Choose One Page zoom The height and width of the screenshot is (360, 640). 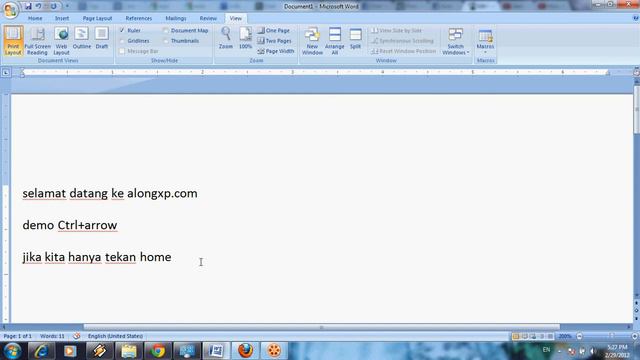pyautogui.click(x=273, y=30)
